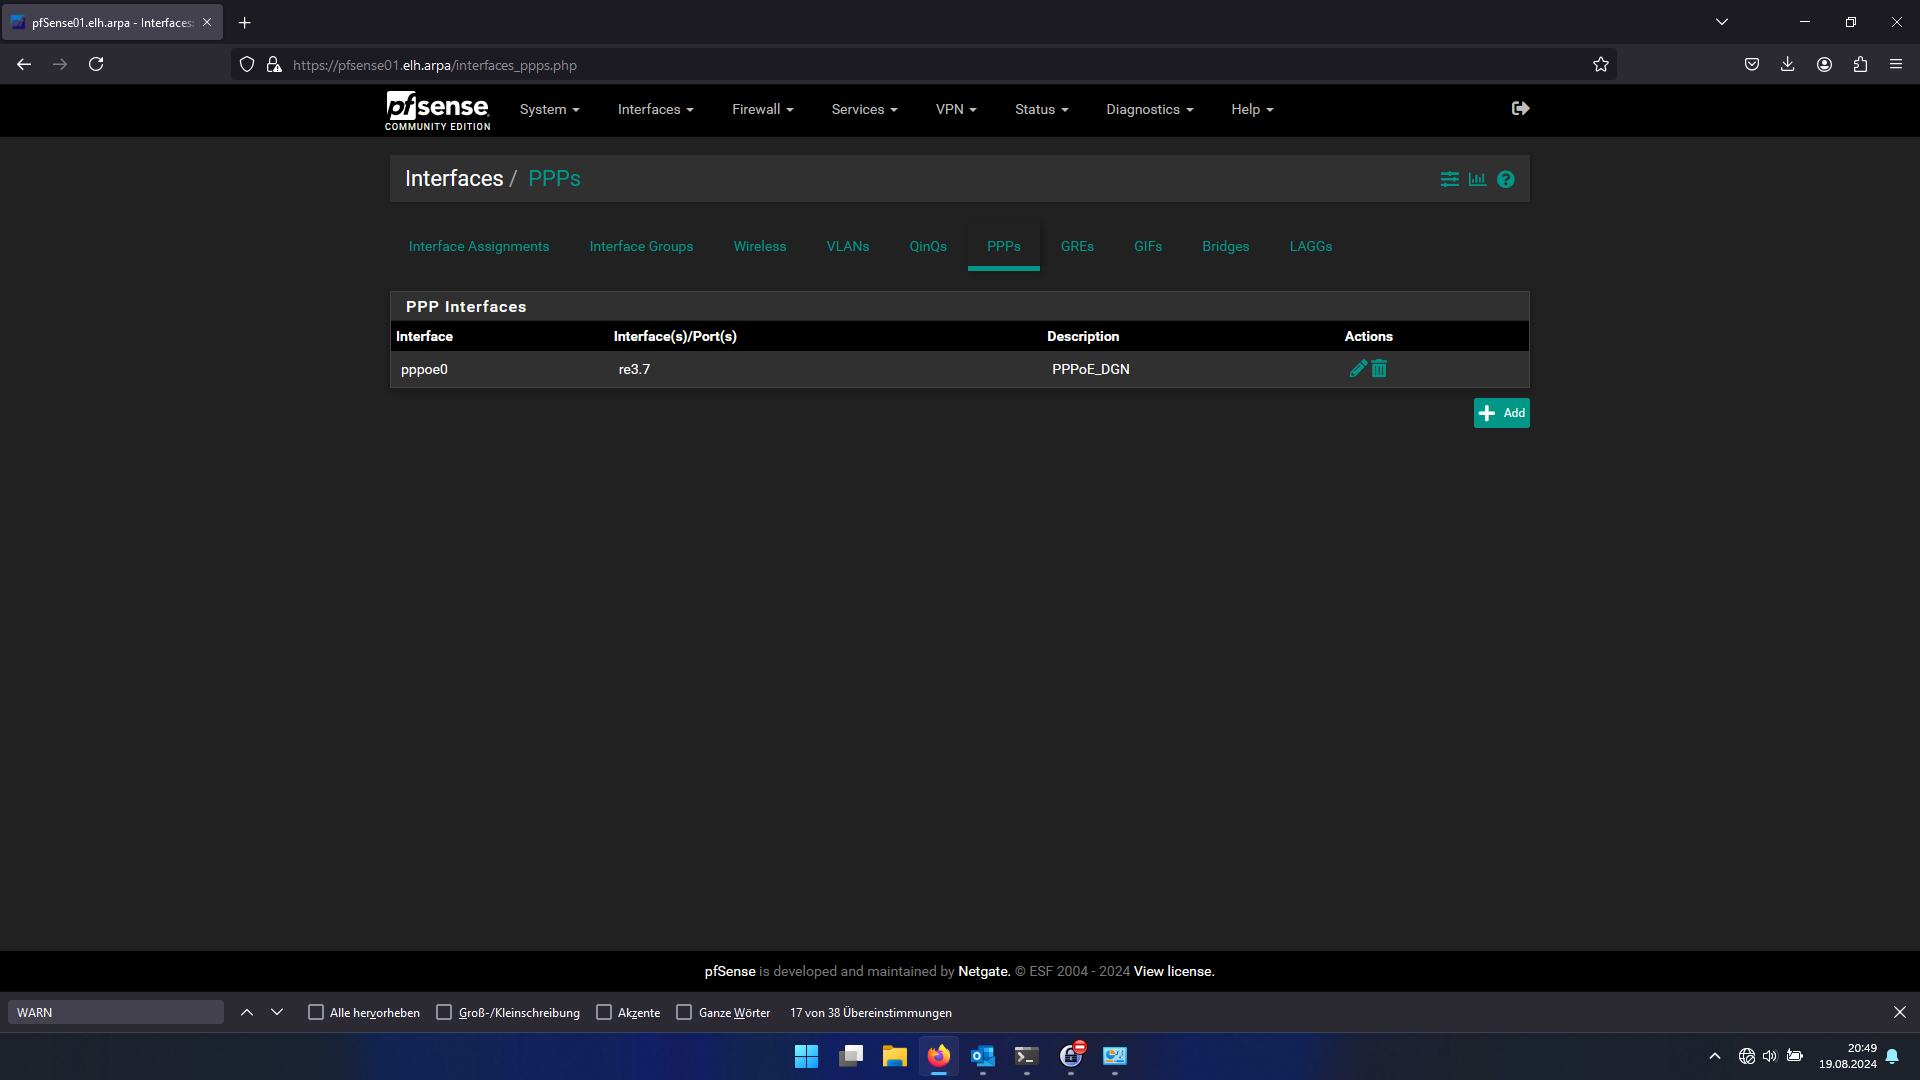Switch to the Bridges tab

coord(1226,247)
